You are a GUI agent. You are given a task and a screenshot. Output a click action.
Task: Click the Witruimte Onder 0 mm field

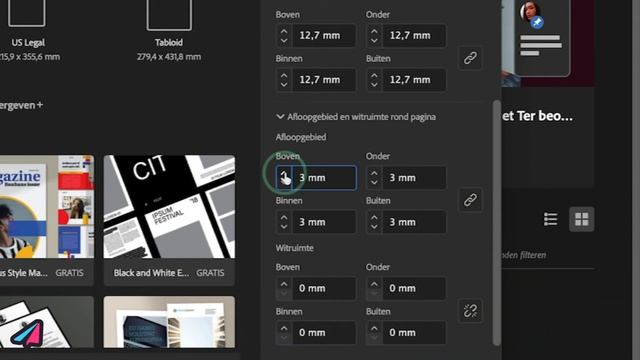[x=414, y=288]
